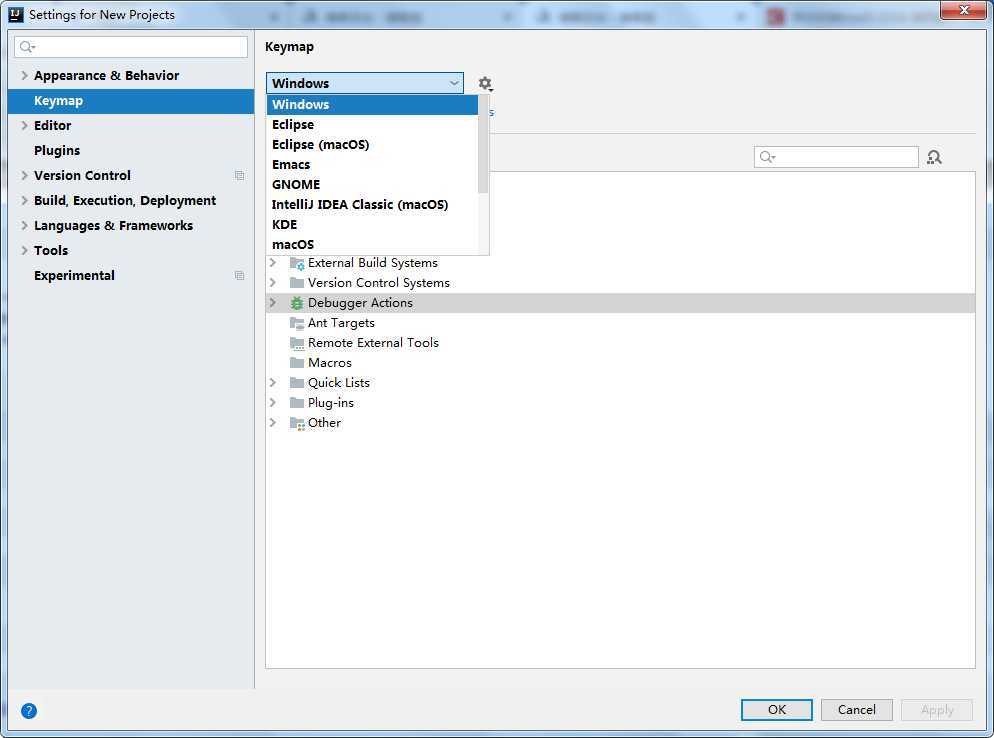Viewport: 994px width, 738px height.
Task: Click Quick Lists folder icon
Action: point(297,383)
